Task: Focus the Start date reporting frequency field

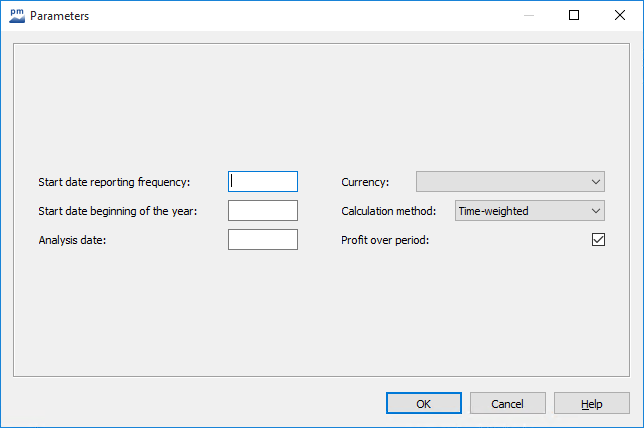Action: 263,182
